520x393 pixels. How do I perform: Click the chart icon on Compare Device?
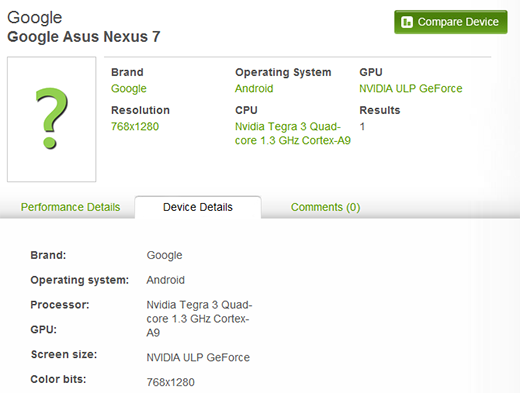click(407, 22)
